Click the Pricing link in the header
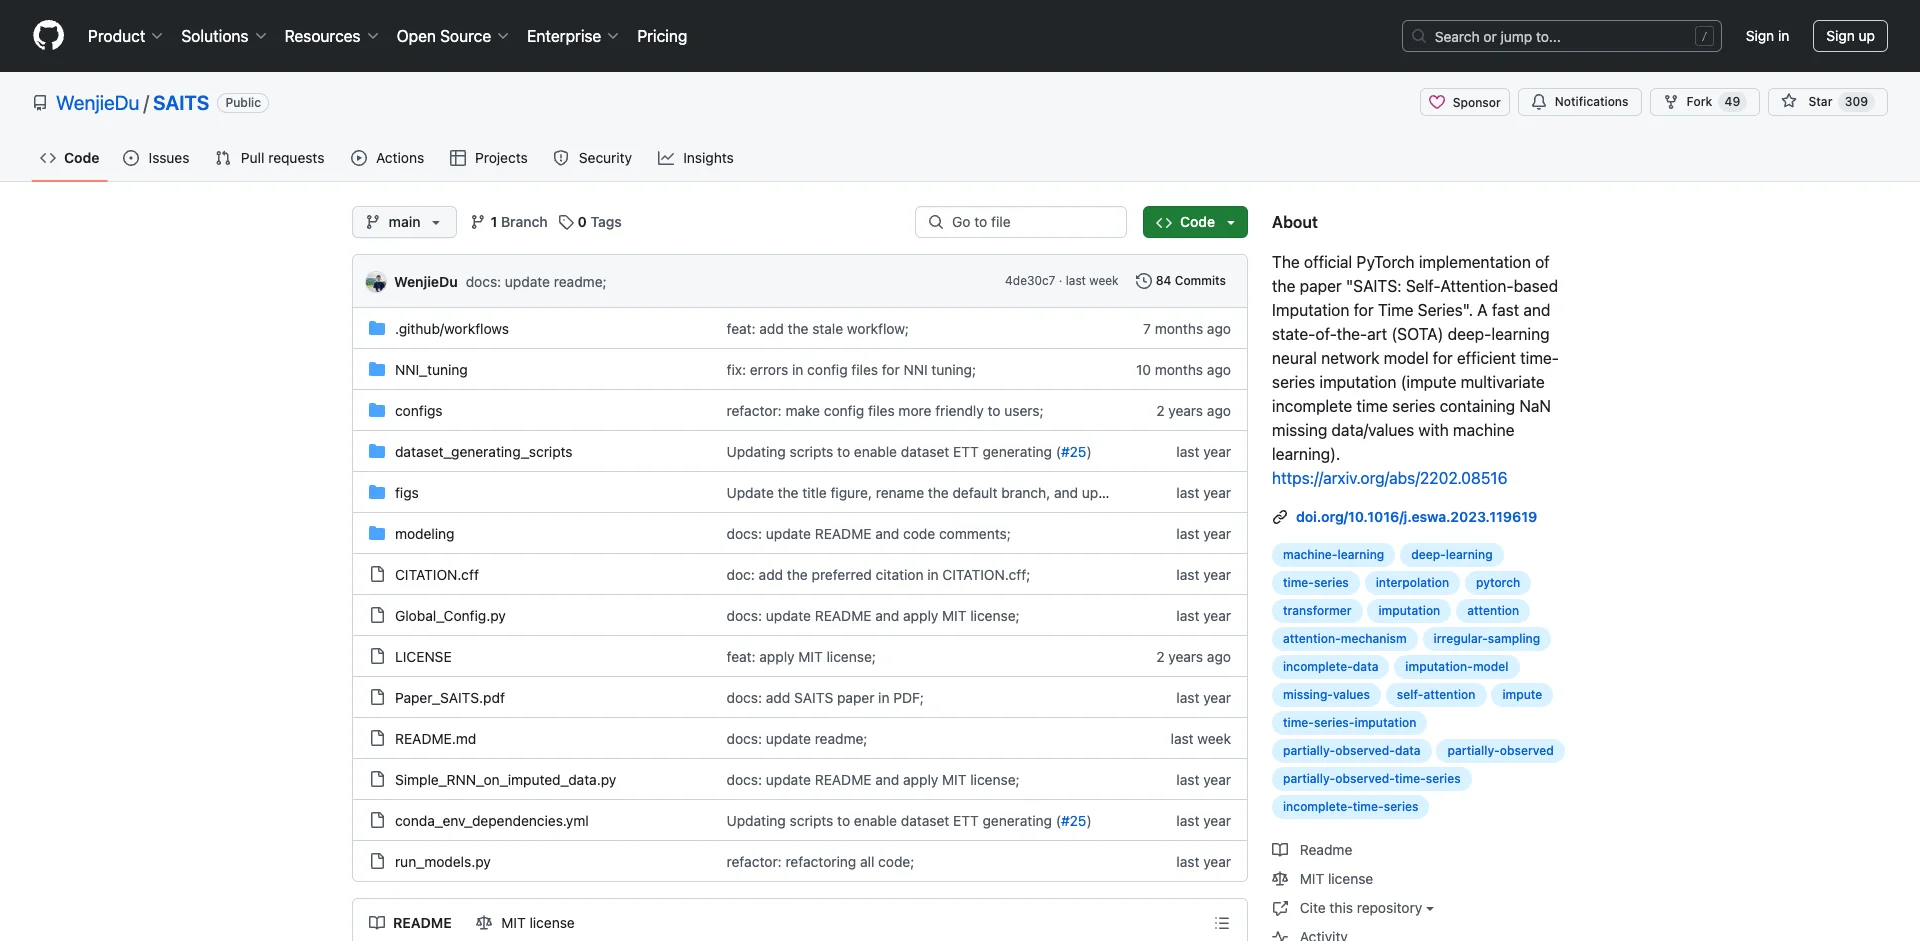Image resolution: width=1920 pixels, height=941 pixels. [662, 36]
